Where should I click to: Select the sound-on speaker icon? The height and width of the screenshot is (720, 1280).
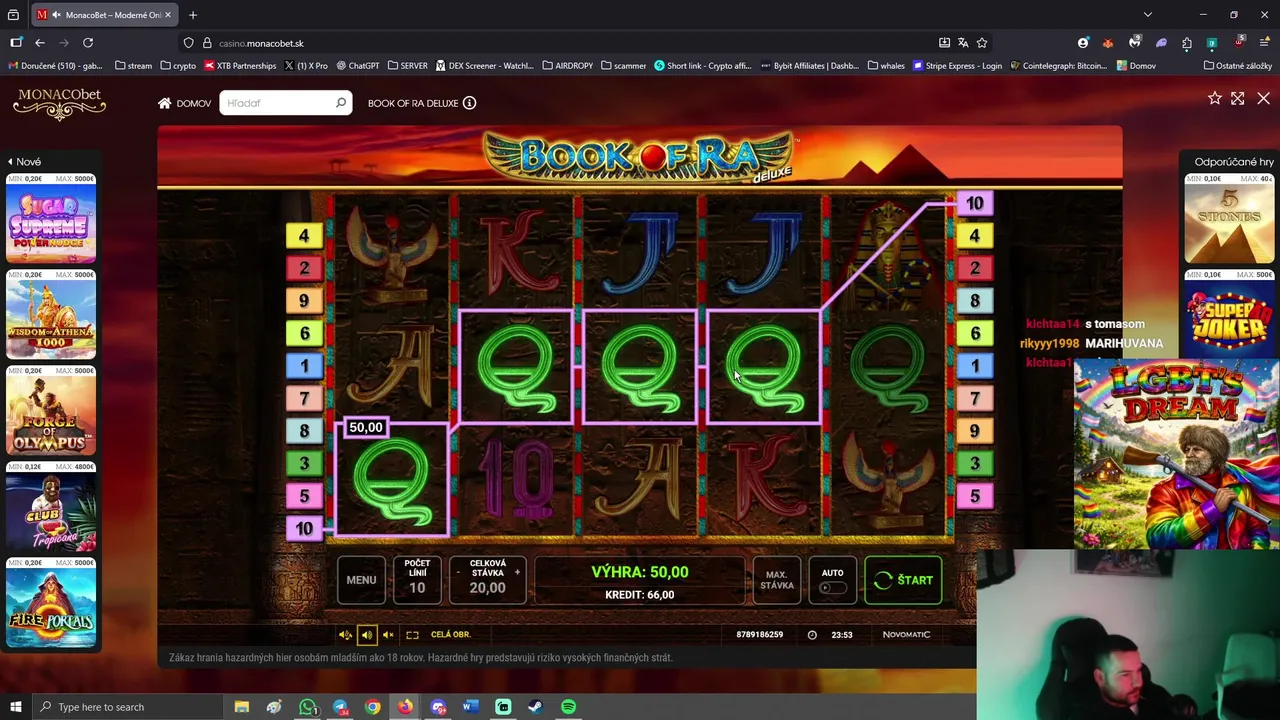click(x=366, y=635)
